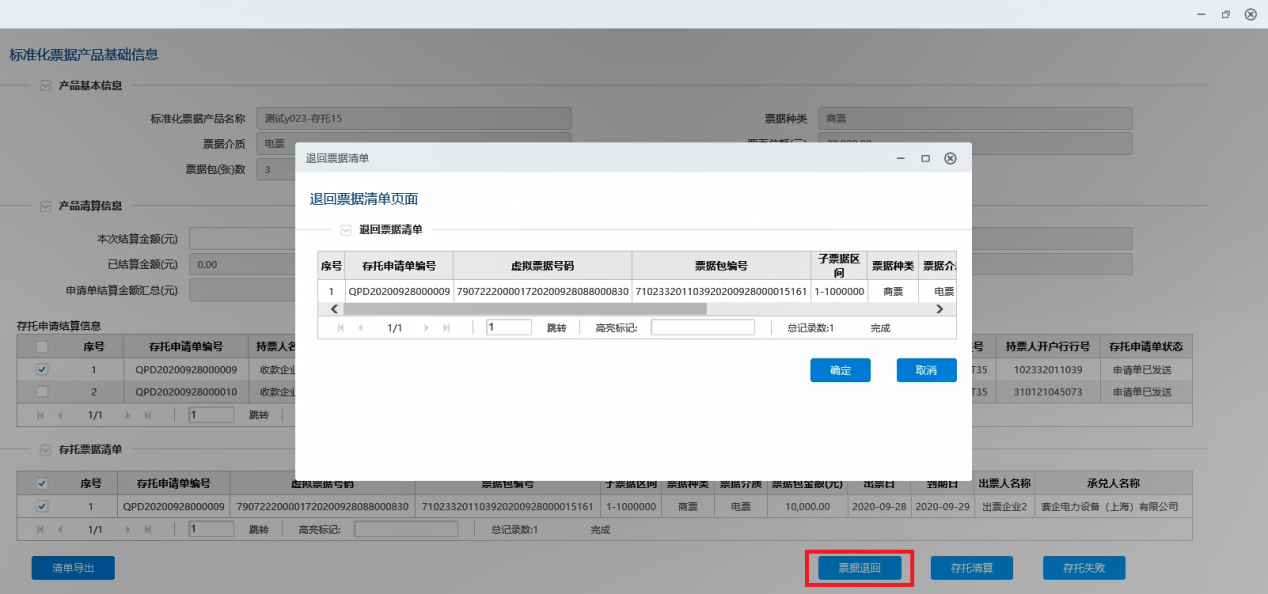
Task: Click the 本次结算金额(元) field
Action: click(242, 239)
